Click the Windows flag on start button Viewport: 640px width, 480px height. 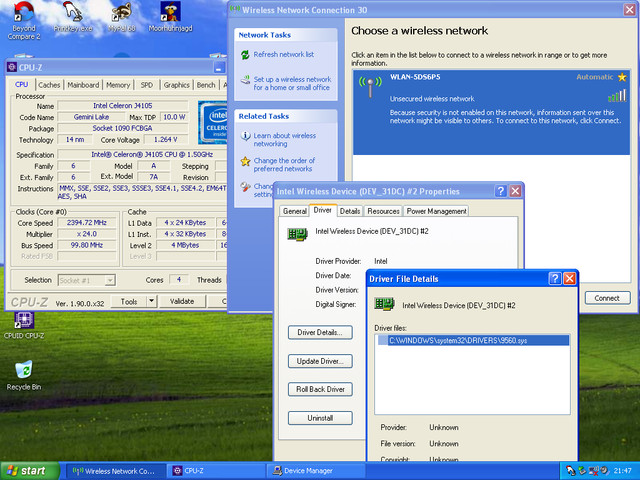(x=12, y=471)
